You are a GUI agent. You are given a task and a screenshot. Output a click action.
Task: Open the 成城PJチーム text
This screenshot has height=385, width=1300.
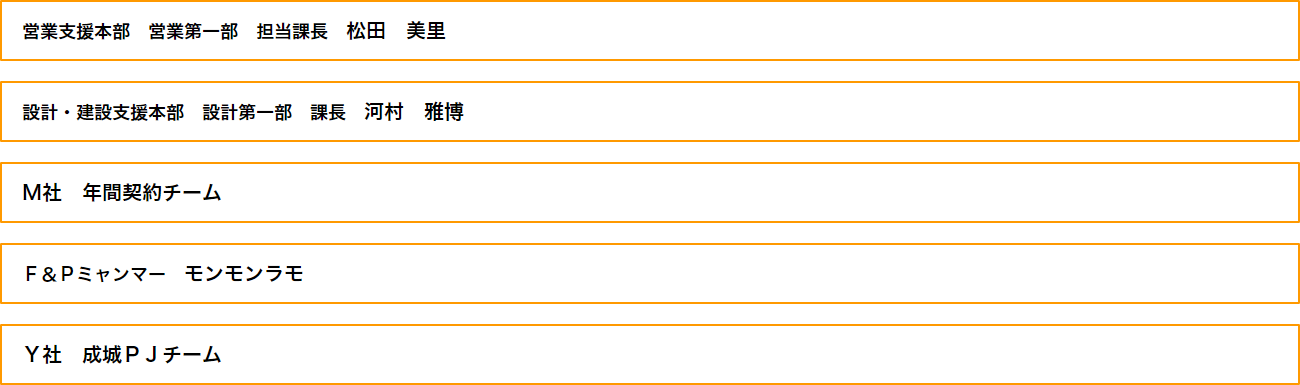click(x=152, y=355)
